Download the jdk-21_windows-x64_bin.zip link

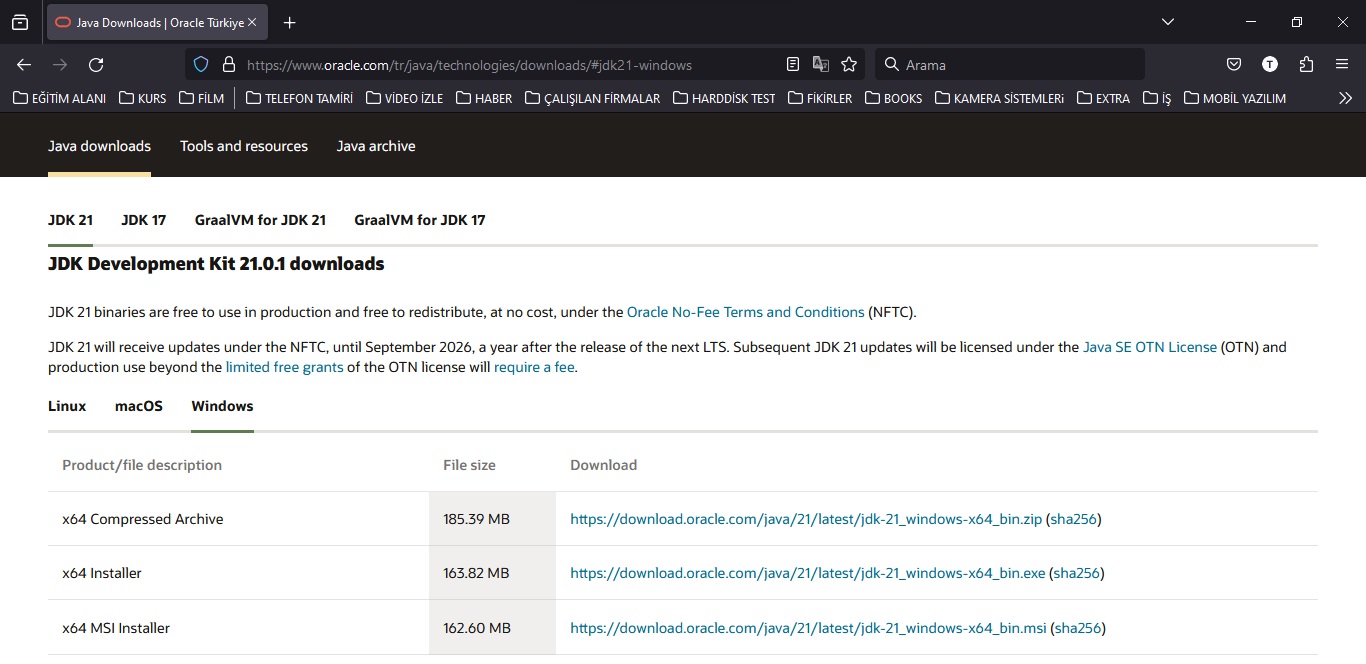[806, 519]
